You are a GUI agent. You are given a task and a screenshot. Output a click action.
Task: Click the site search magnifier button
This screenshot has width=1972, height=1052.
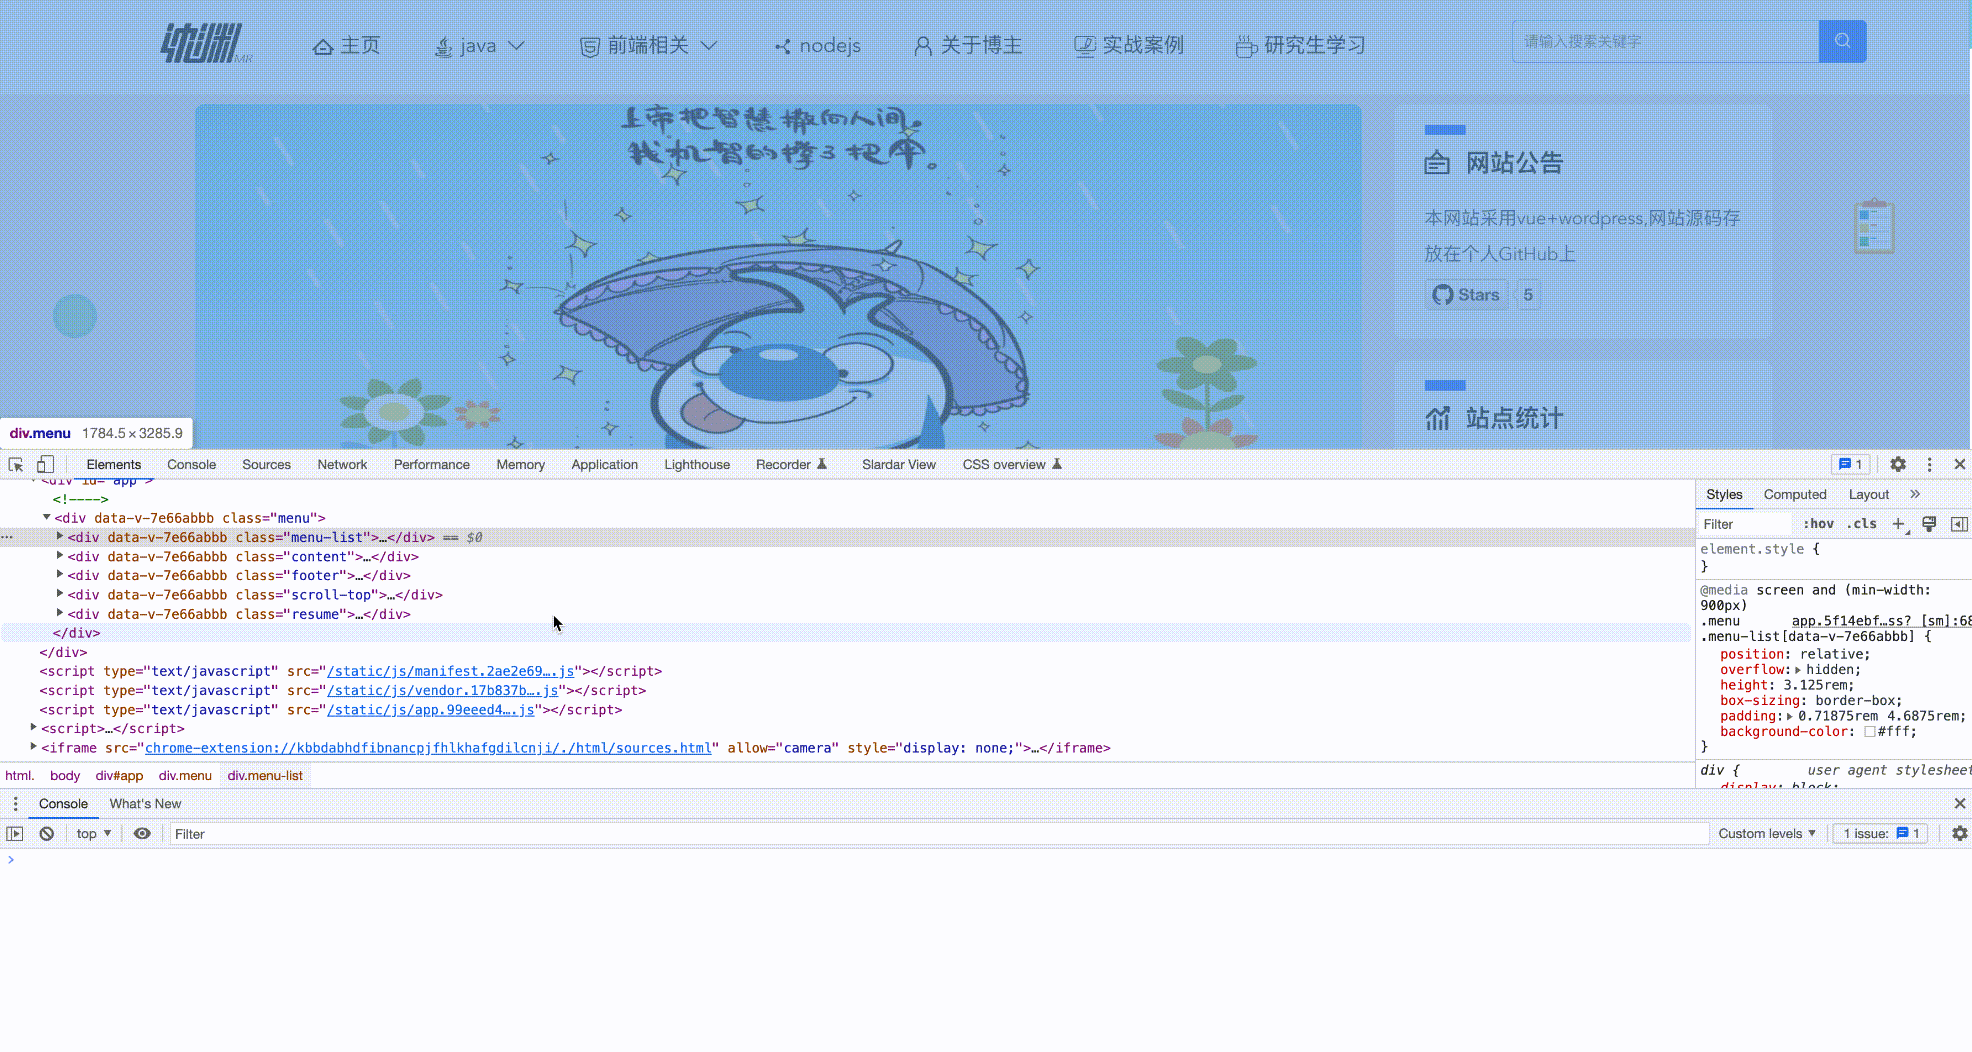pyautogui.click(x=1842, y=41)
